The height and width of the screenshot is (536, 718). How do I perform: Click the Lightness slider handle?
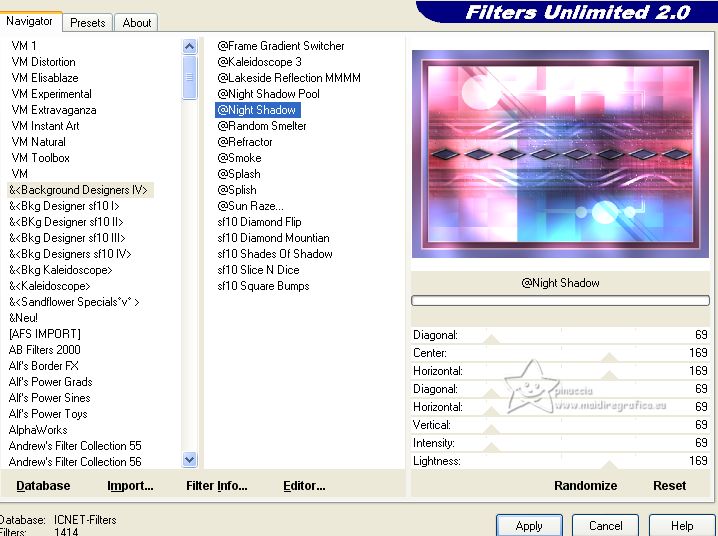point(609,465)
